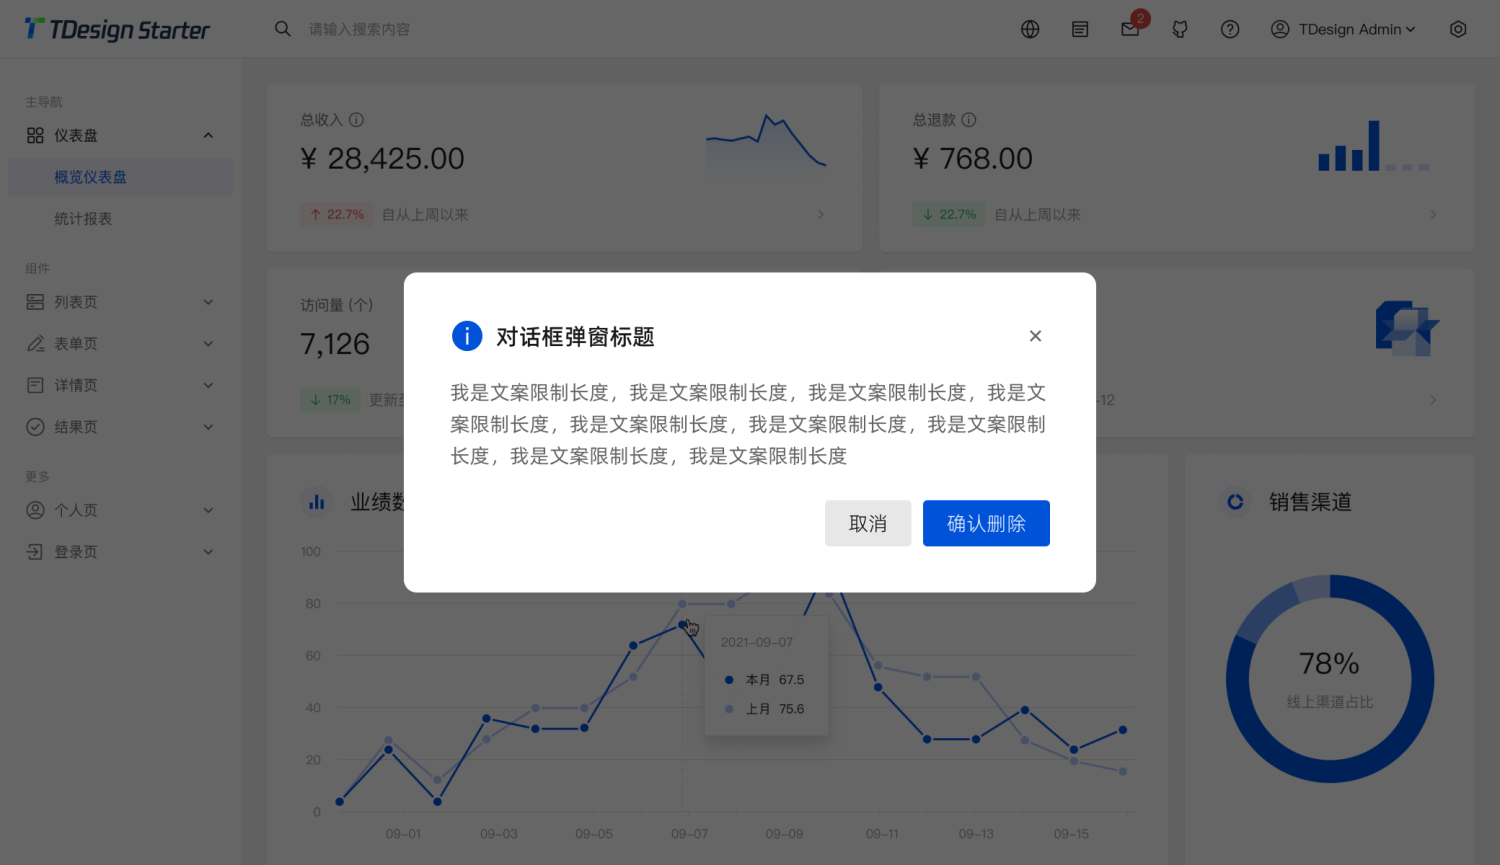The width and height of the screenshot is (1500, 865).
Task: Click the search magnifier icon
Action: click(x=283, y=29)
